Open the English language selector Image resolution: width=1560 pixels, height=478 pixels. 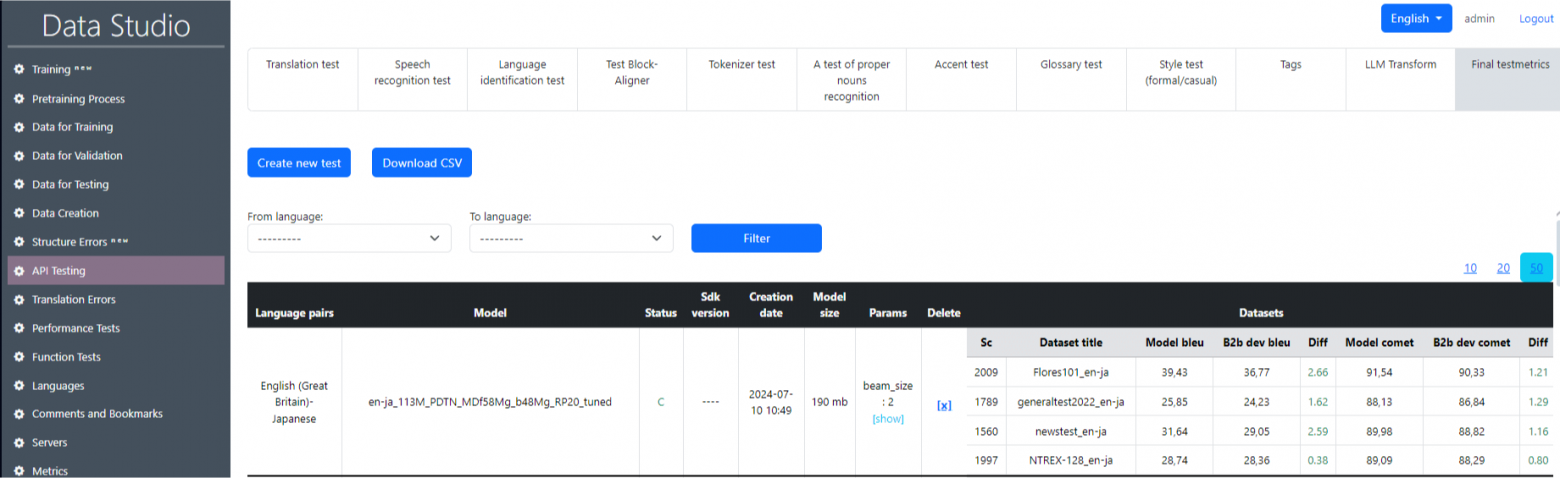[1415, 19]
